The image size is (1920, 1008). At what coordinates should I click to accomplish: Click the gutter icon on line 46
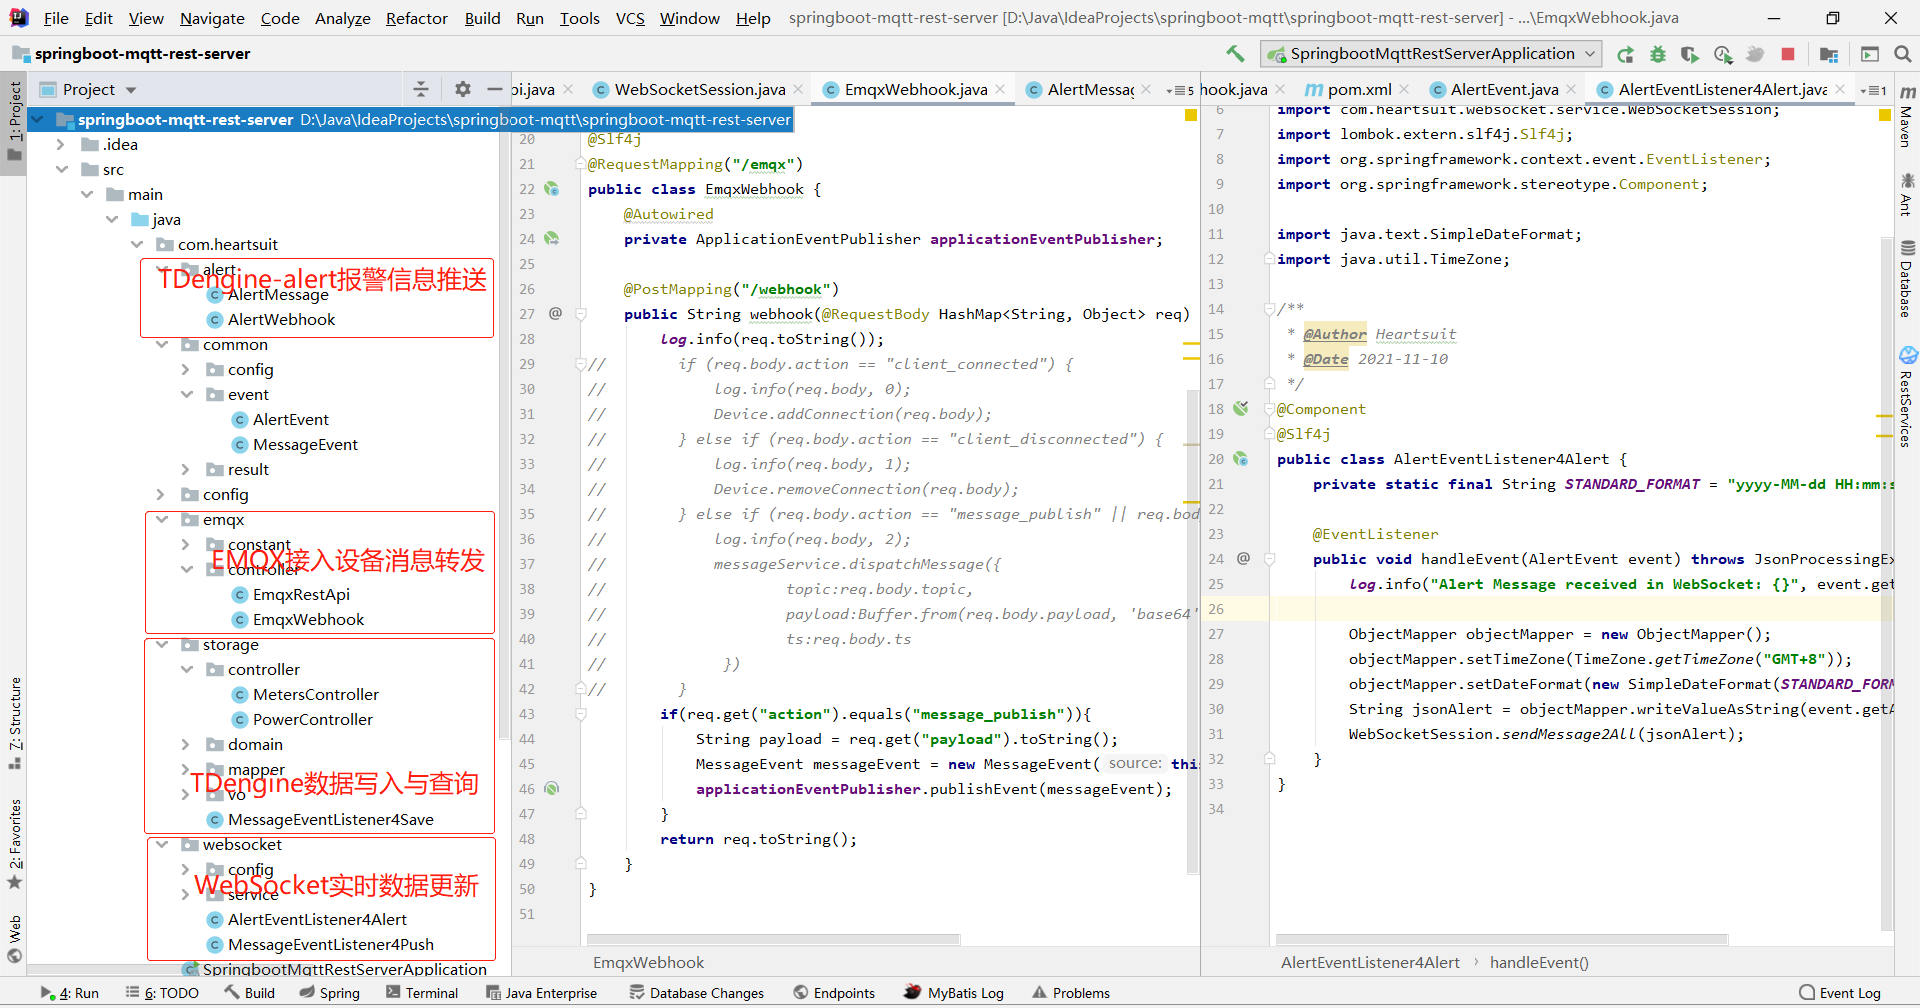(552, 789)
